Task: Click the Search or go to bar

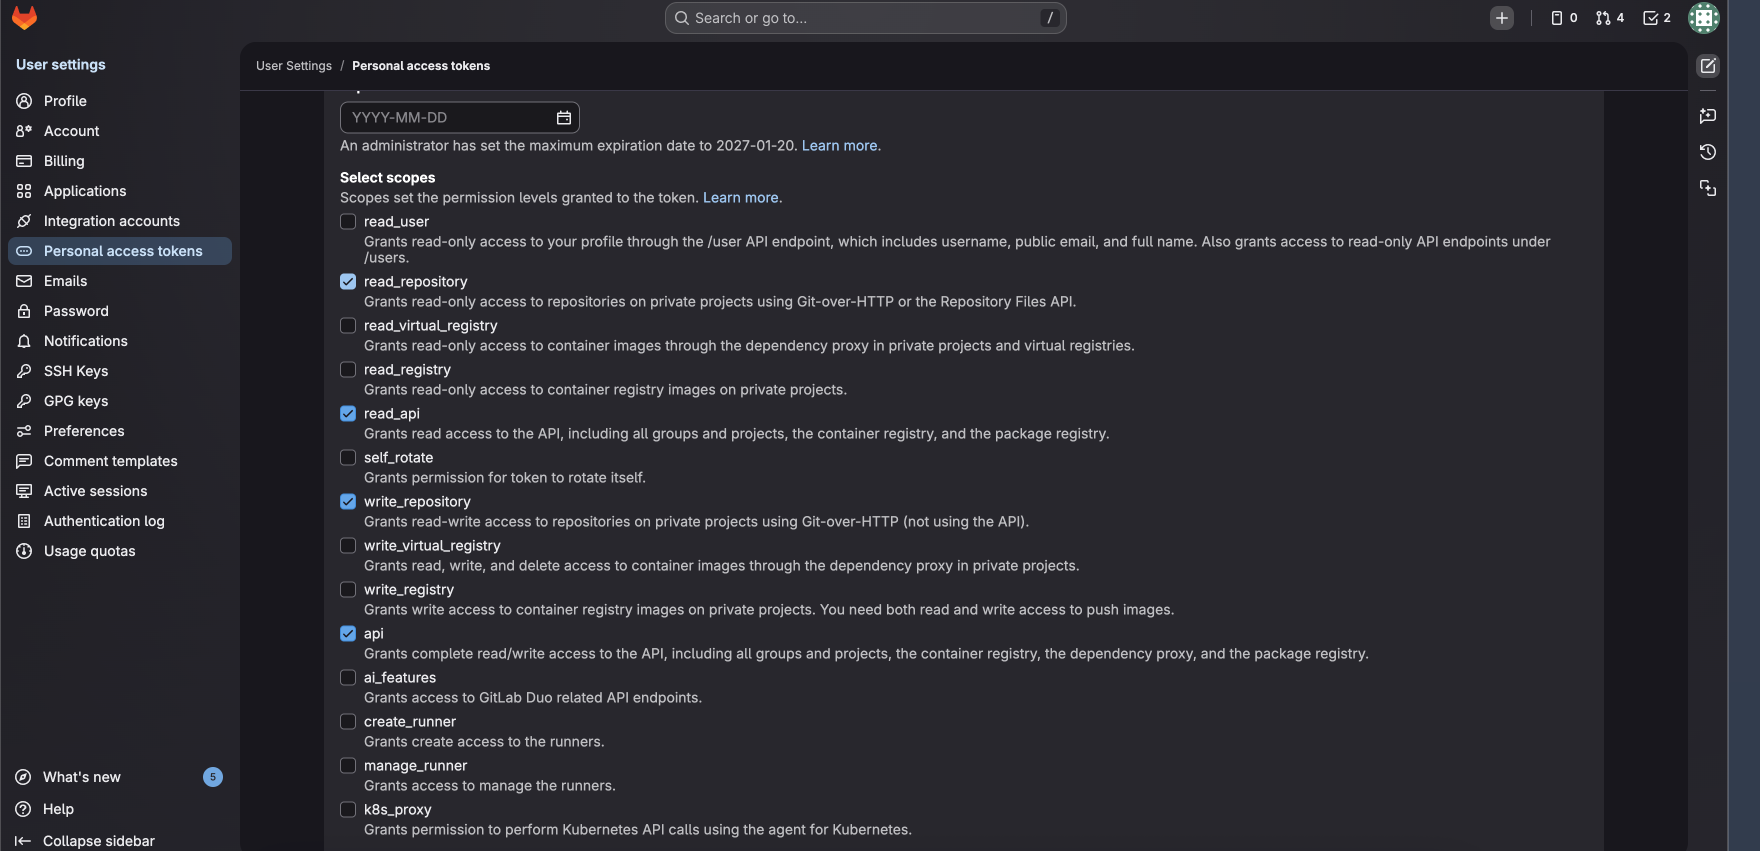Action: 865,18
